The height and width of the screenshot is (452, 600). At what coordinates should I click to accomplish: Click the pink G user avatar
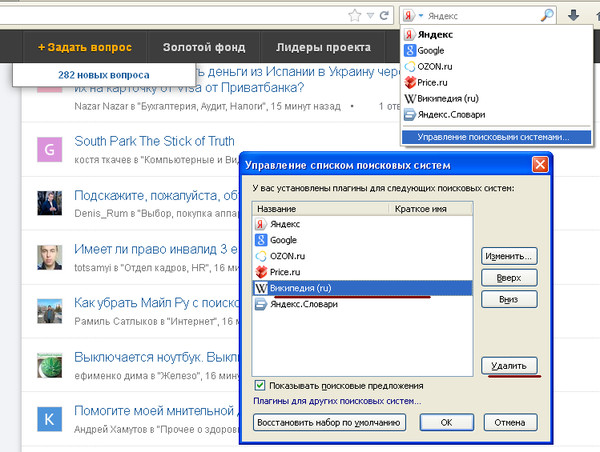[x=50, y=150]
